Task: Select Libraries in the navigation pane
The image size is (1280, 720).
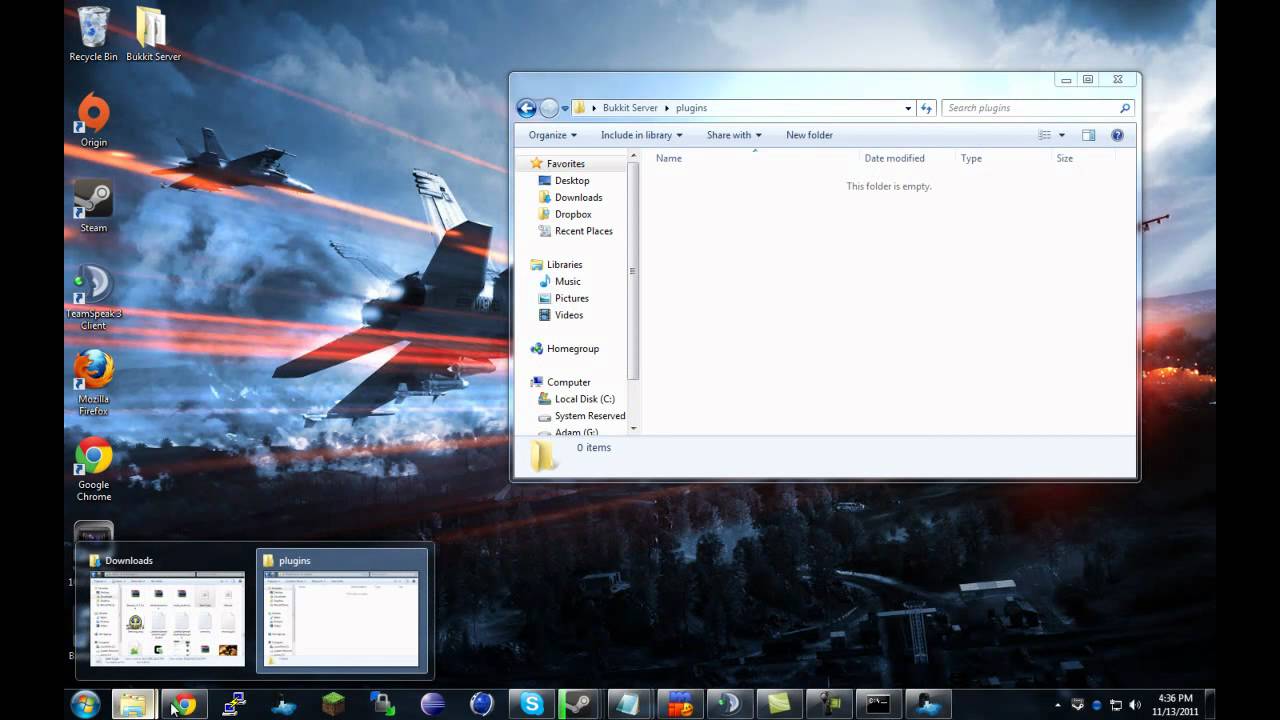Action: [x=564, y=265]
